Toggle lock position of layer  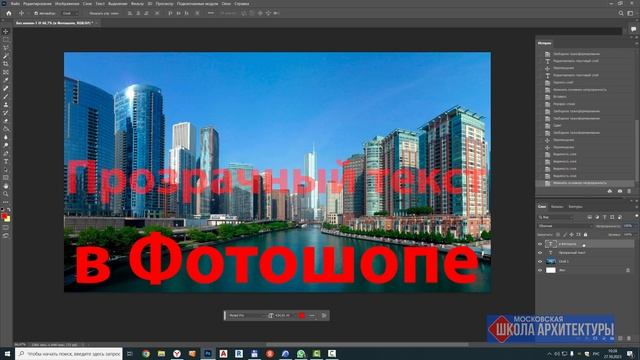(x=571, y=235)
